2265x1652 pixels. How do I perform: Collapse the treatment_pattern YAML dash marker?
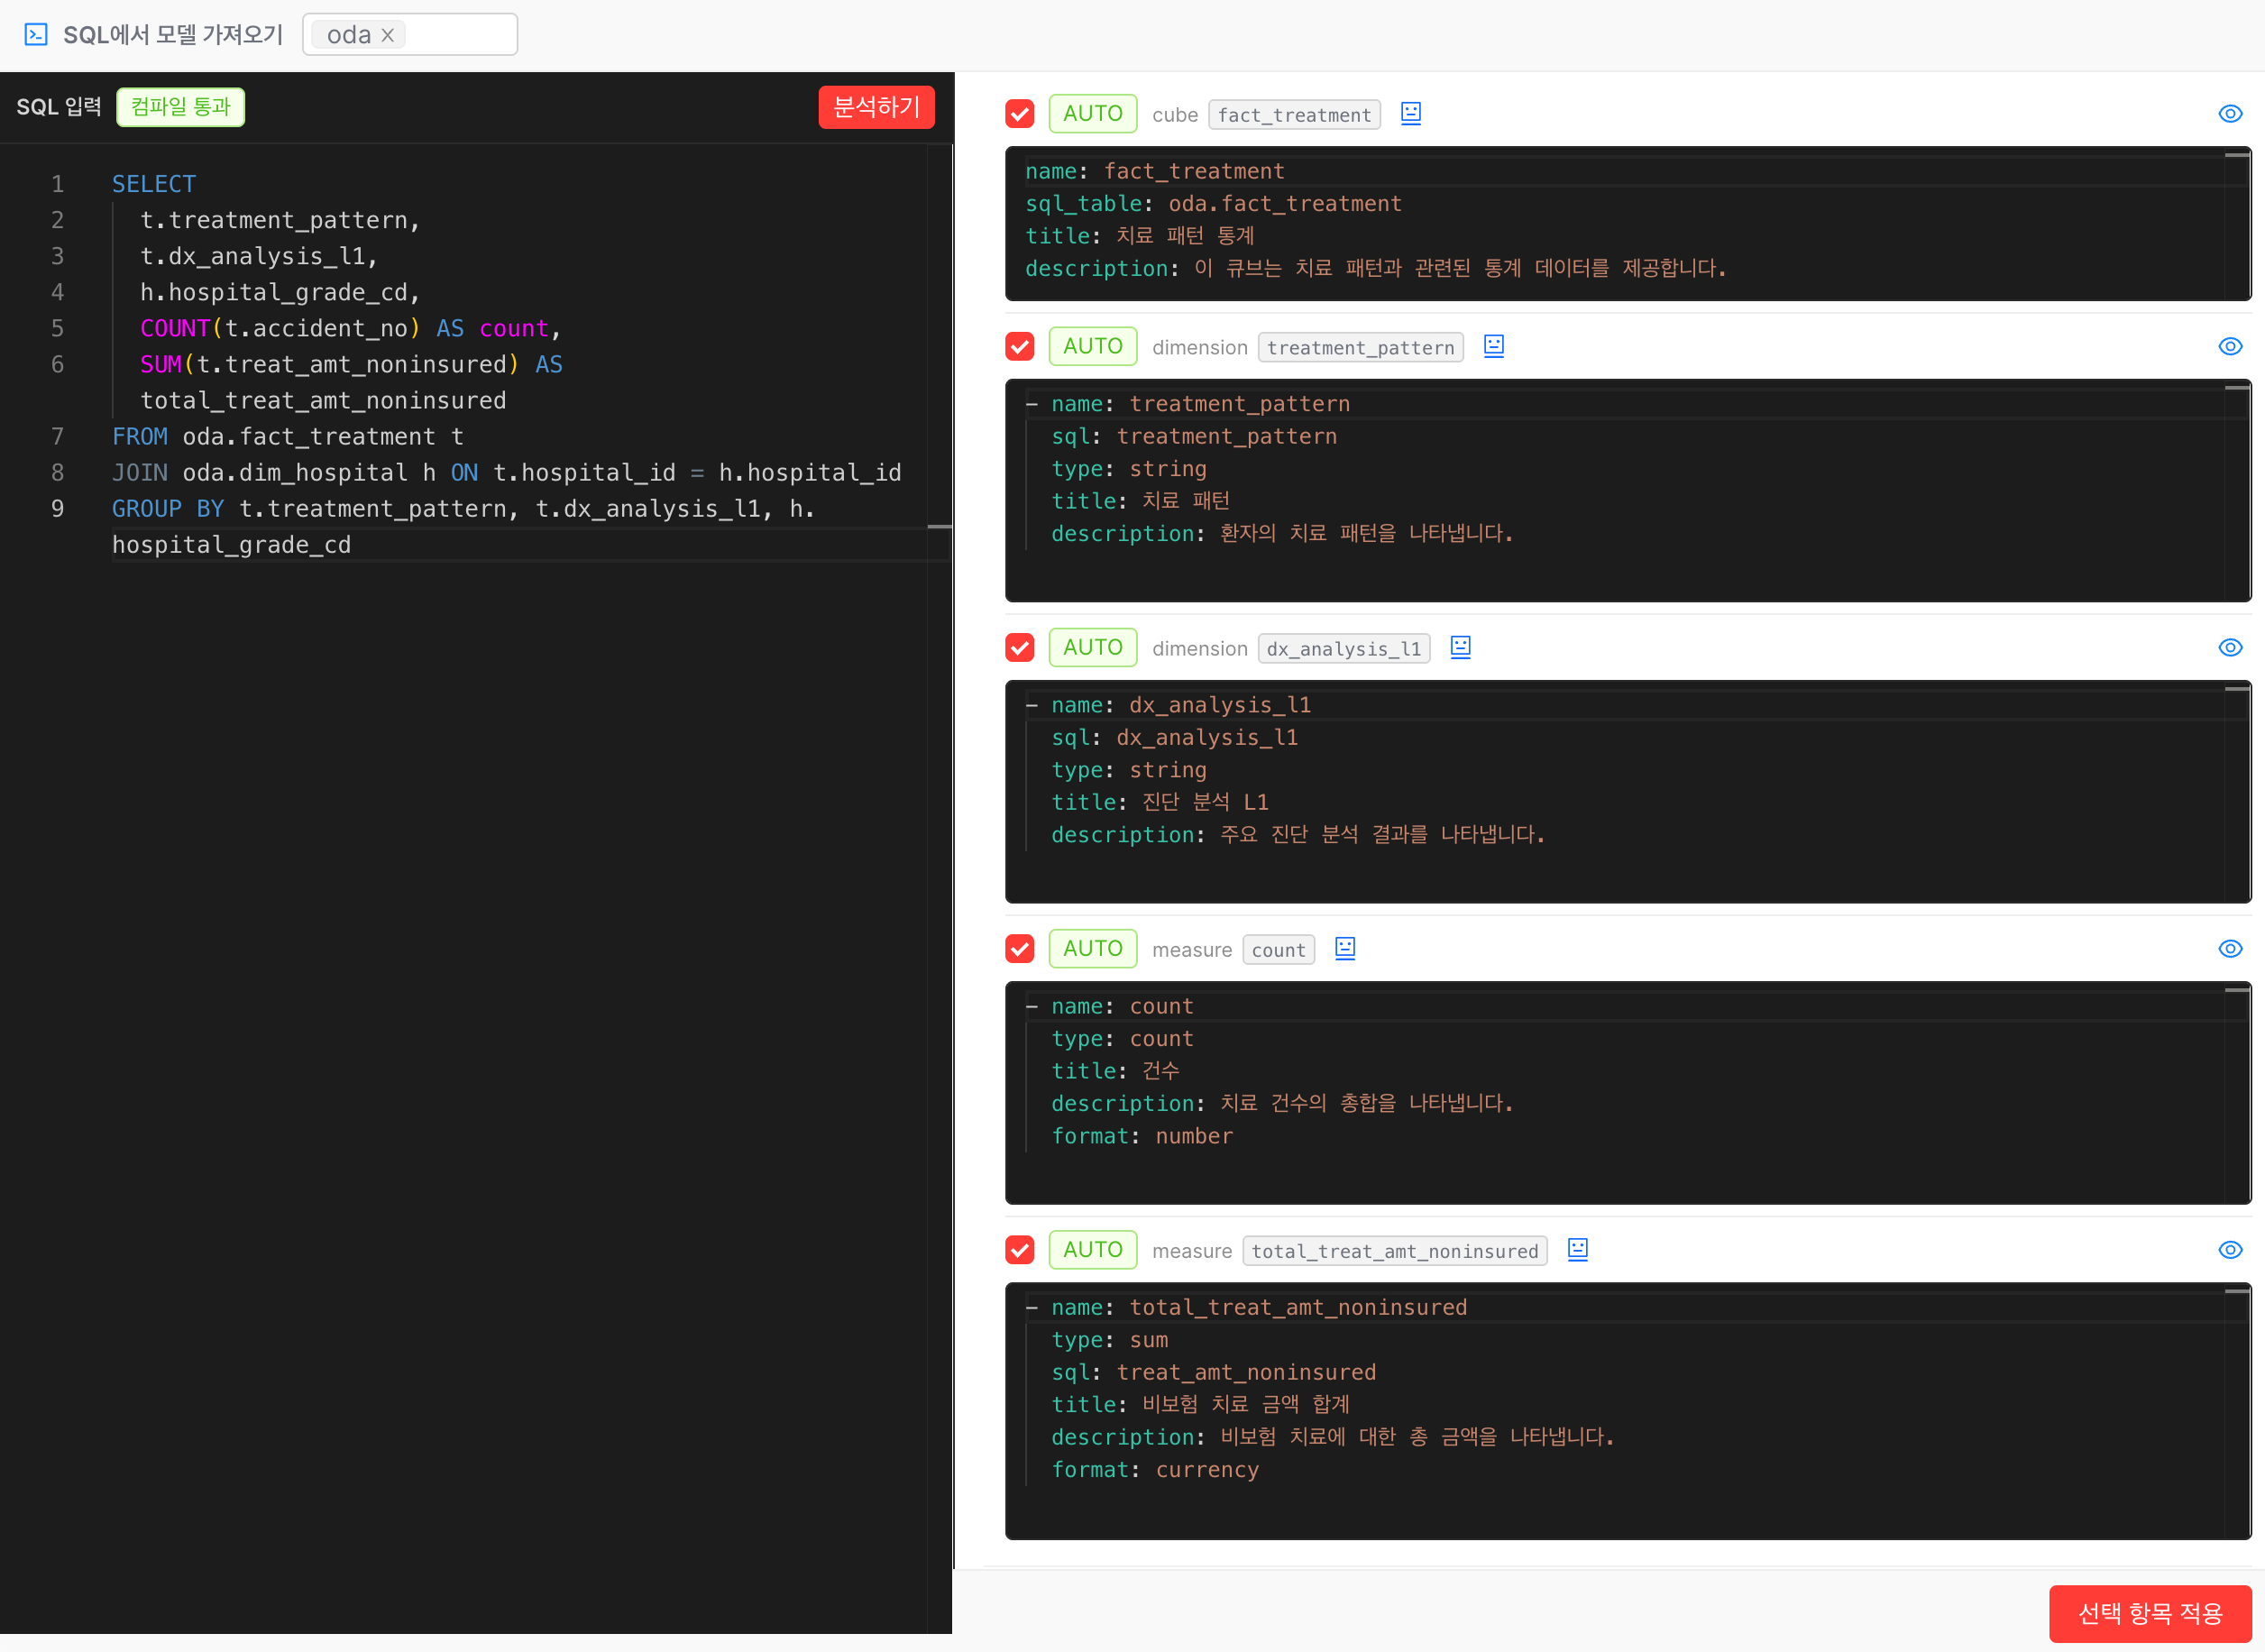[x=1032, y=404]
